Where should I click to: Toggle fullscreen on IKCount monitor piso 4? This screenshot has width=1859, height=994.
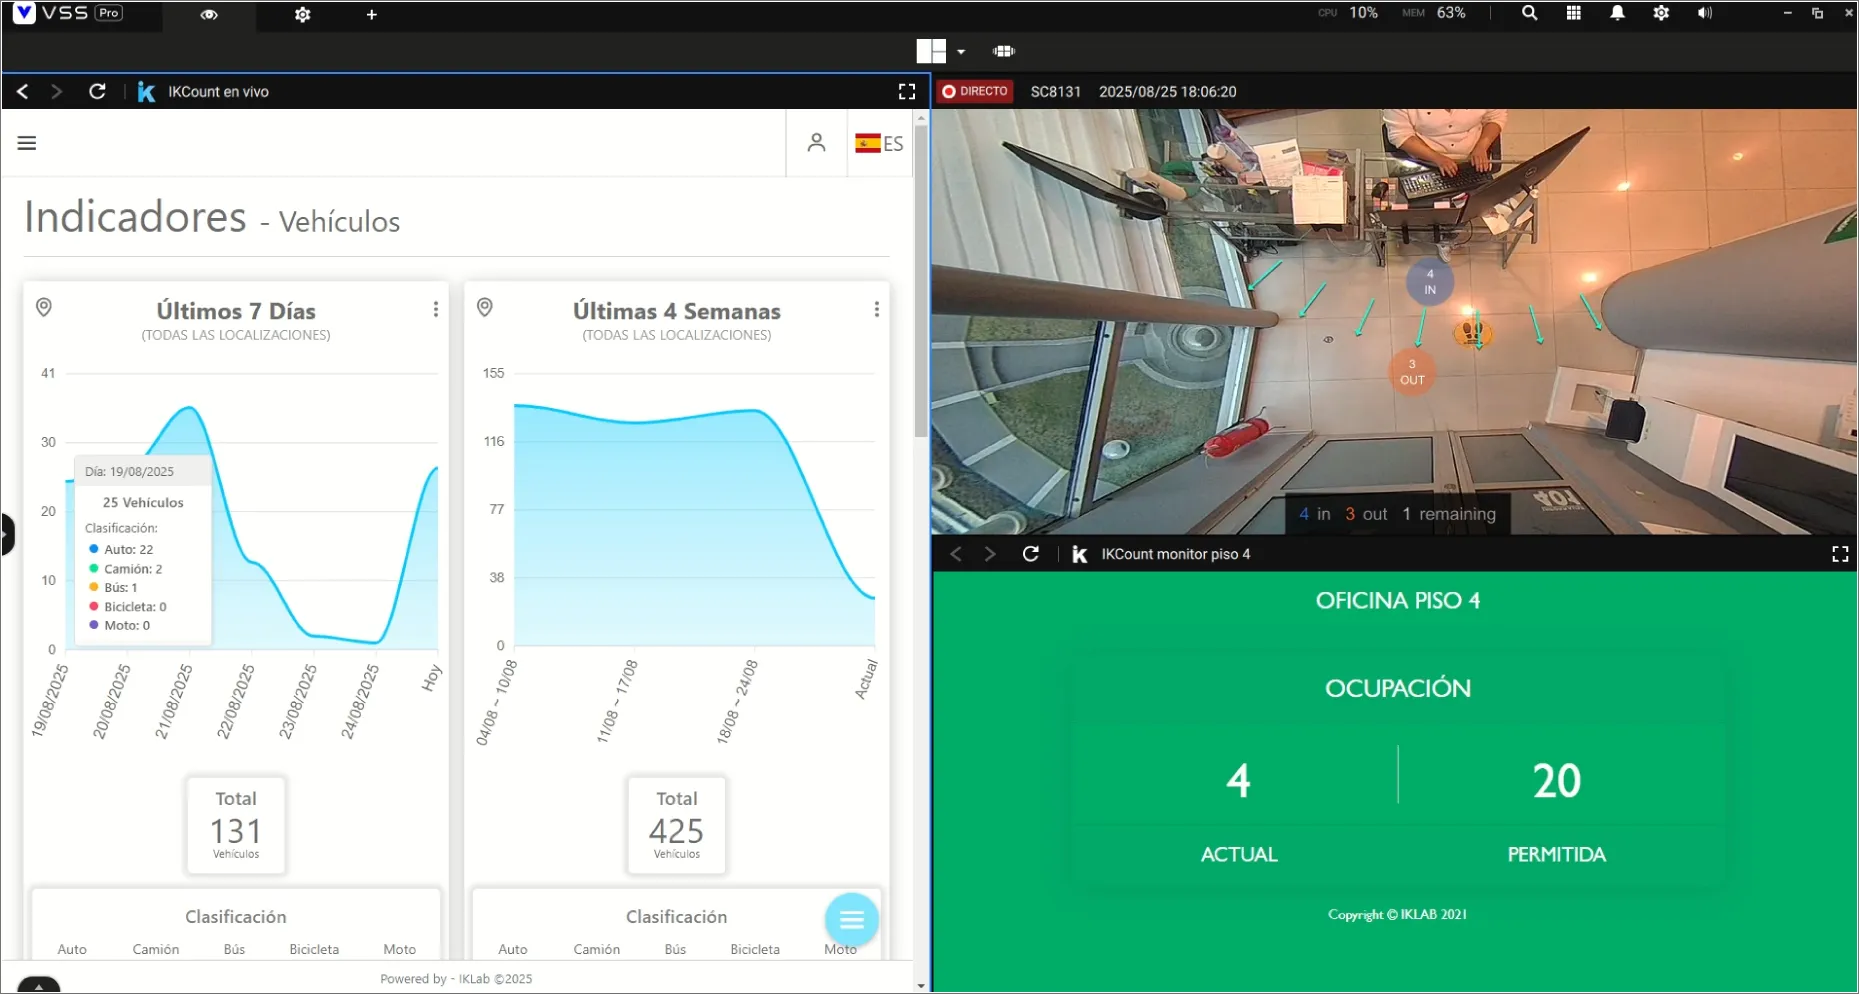tap(1839, 554)
